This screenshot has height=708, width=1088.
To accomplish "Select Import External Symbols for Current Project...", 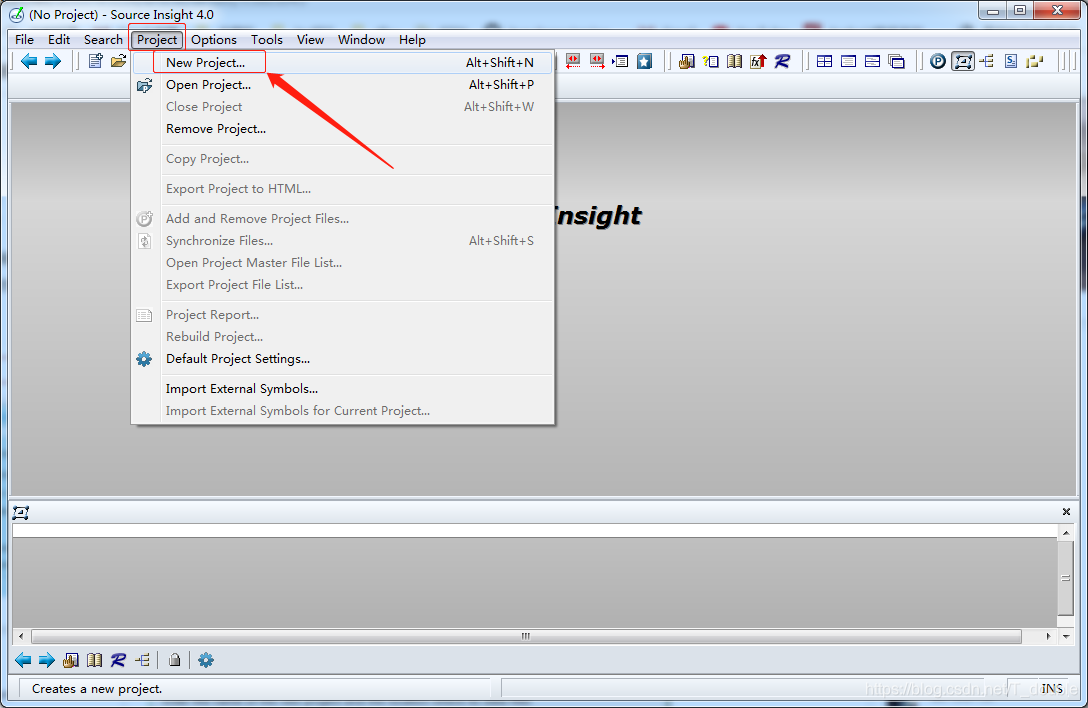I will 343,411.
